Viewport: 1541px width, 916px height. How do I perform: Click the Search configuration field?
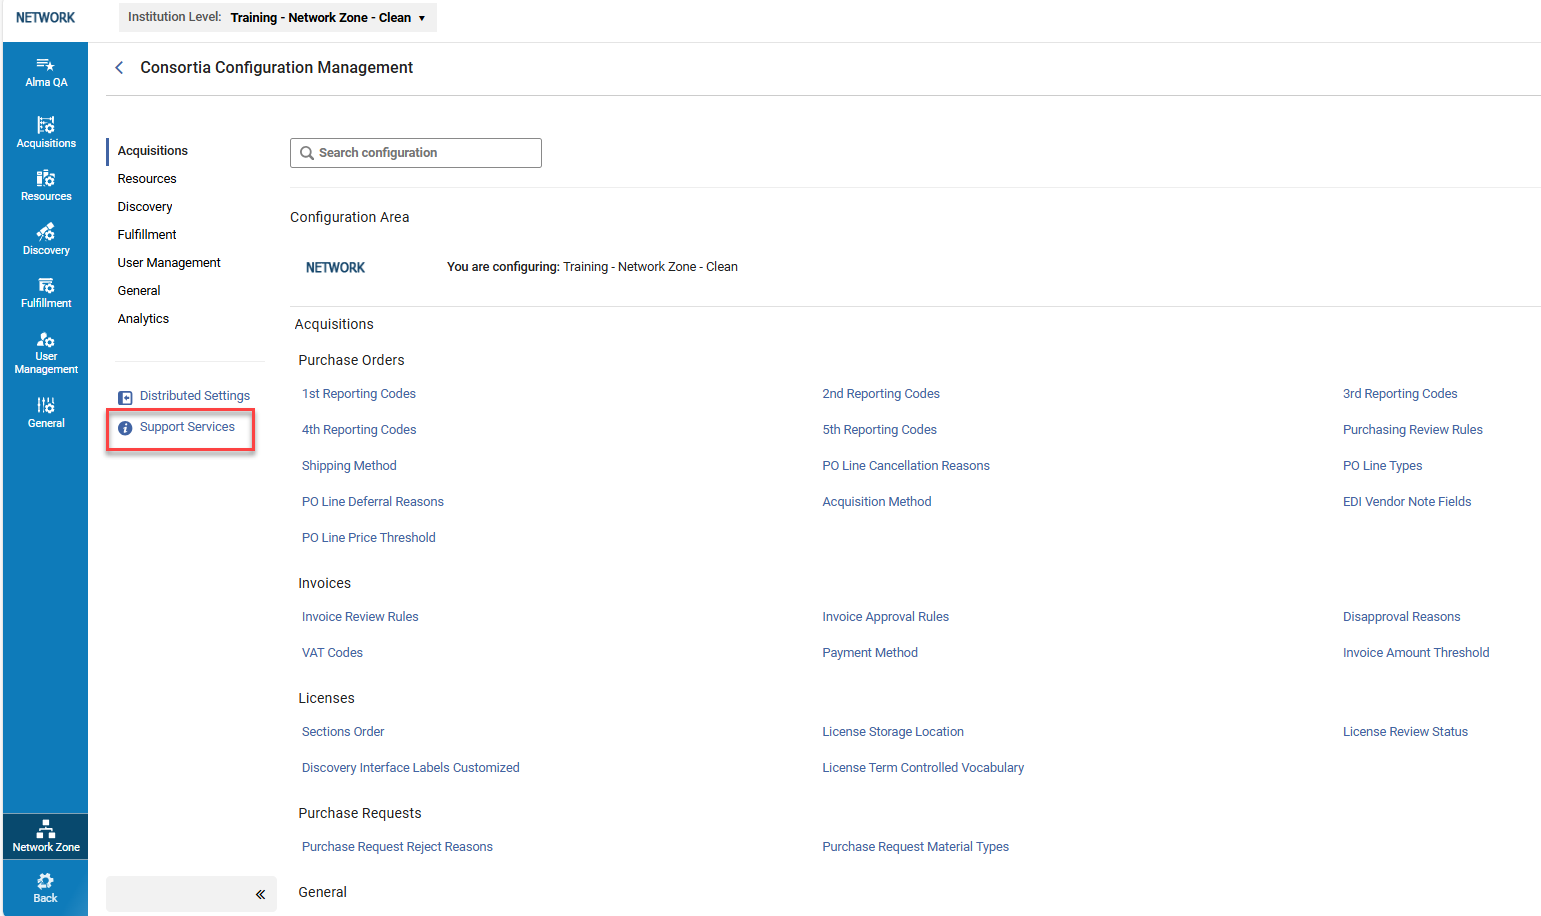click(x=416, y=153)
